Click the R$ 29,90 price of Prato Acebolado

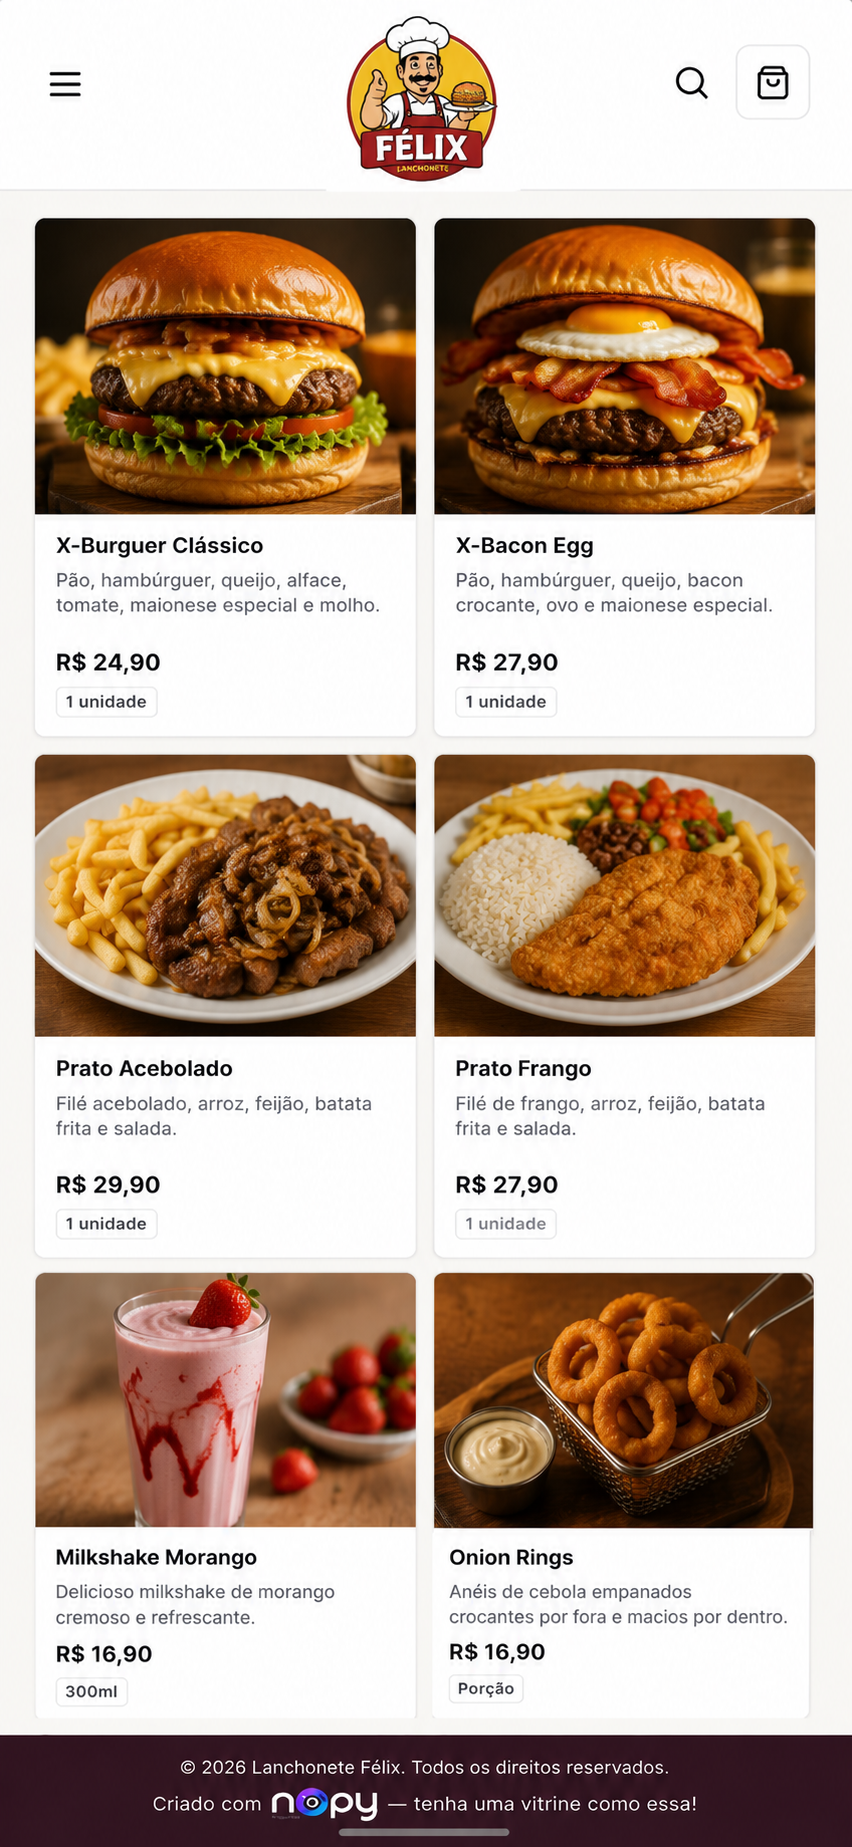pyautogui.click(x=108, y=1185)
